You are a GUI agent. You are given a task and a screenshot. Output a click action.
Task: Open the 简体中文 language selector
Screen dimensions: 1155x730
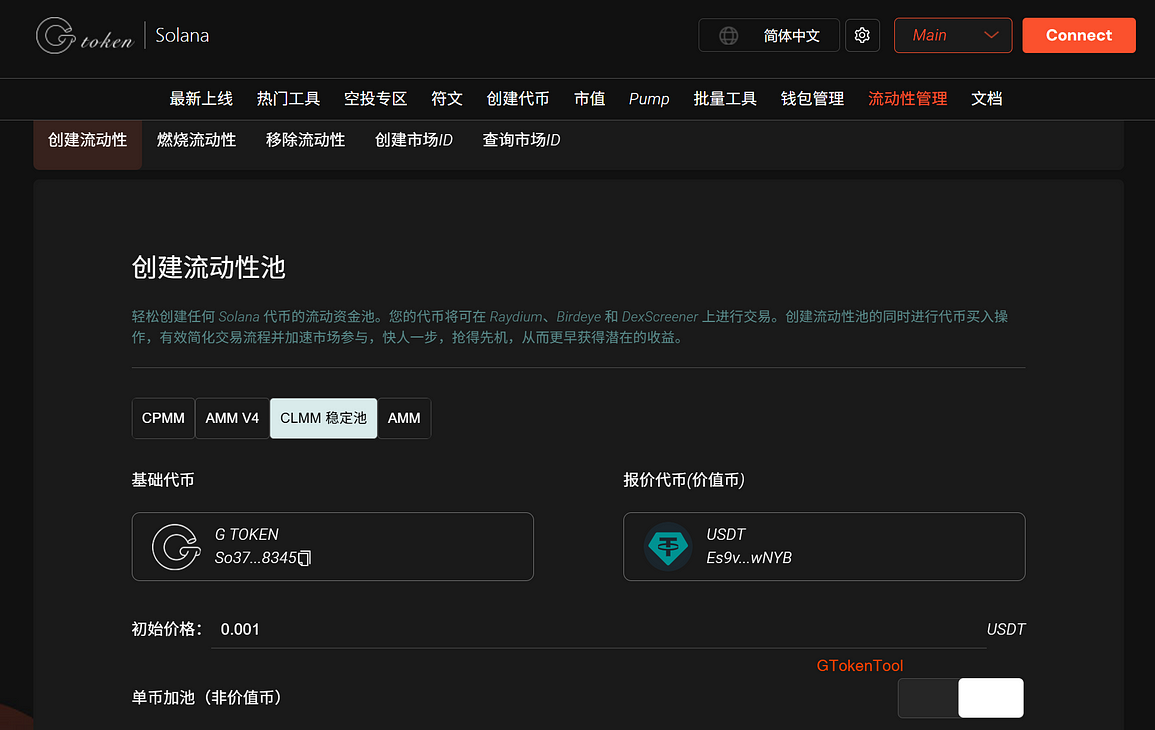click(x=768, y=35)
